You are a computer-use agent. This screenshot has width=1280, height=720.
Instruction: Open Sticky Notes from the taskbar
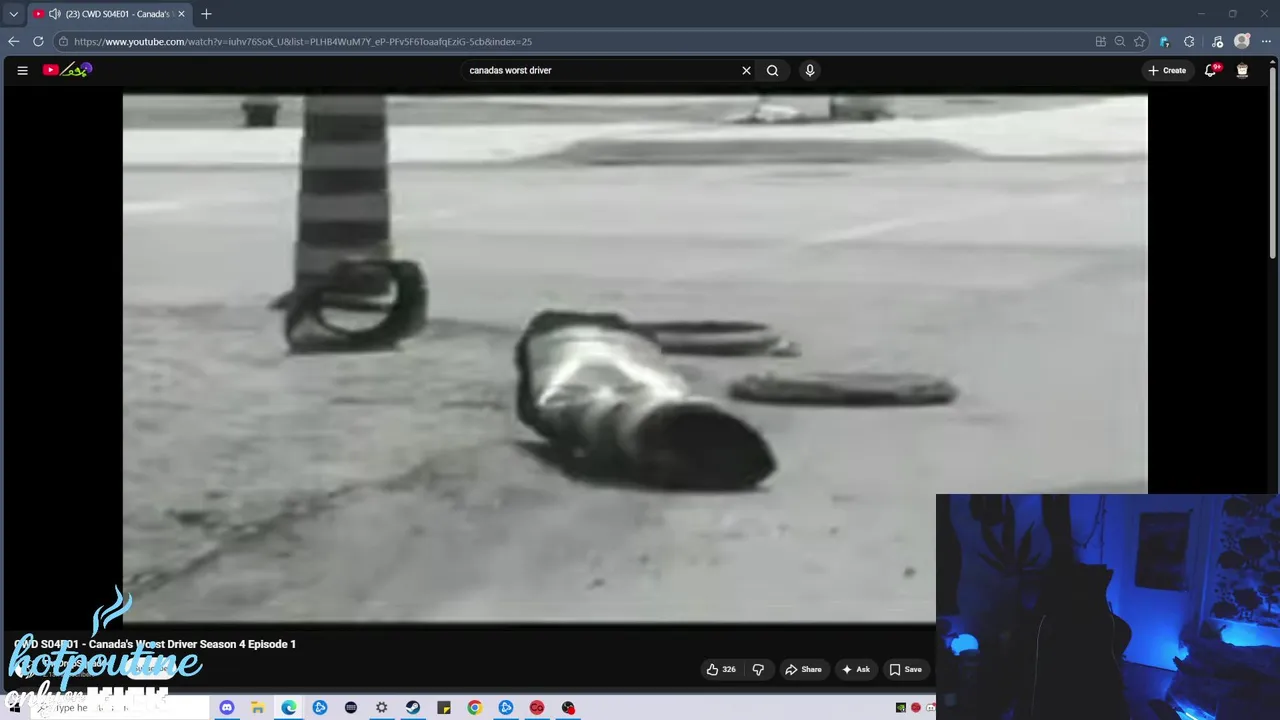coord(443,707)
